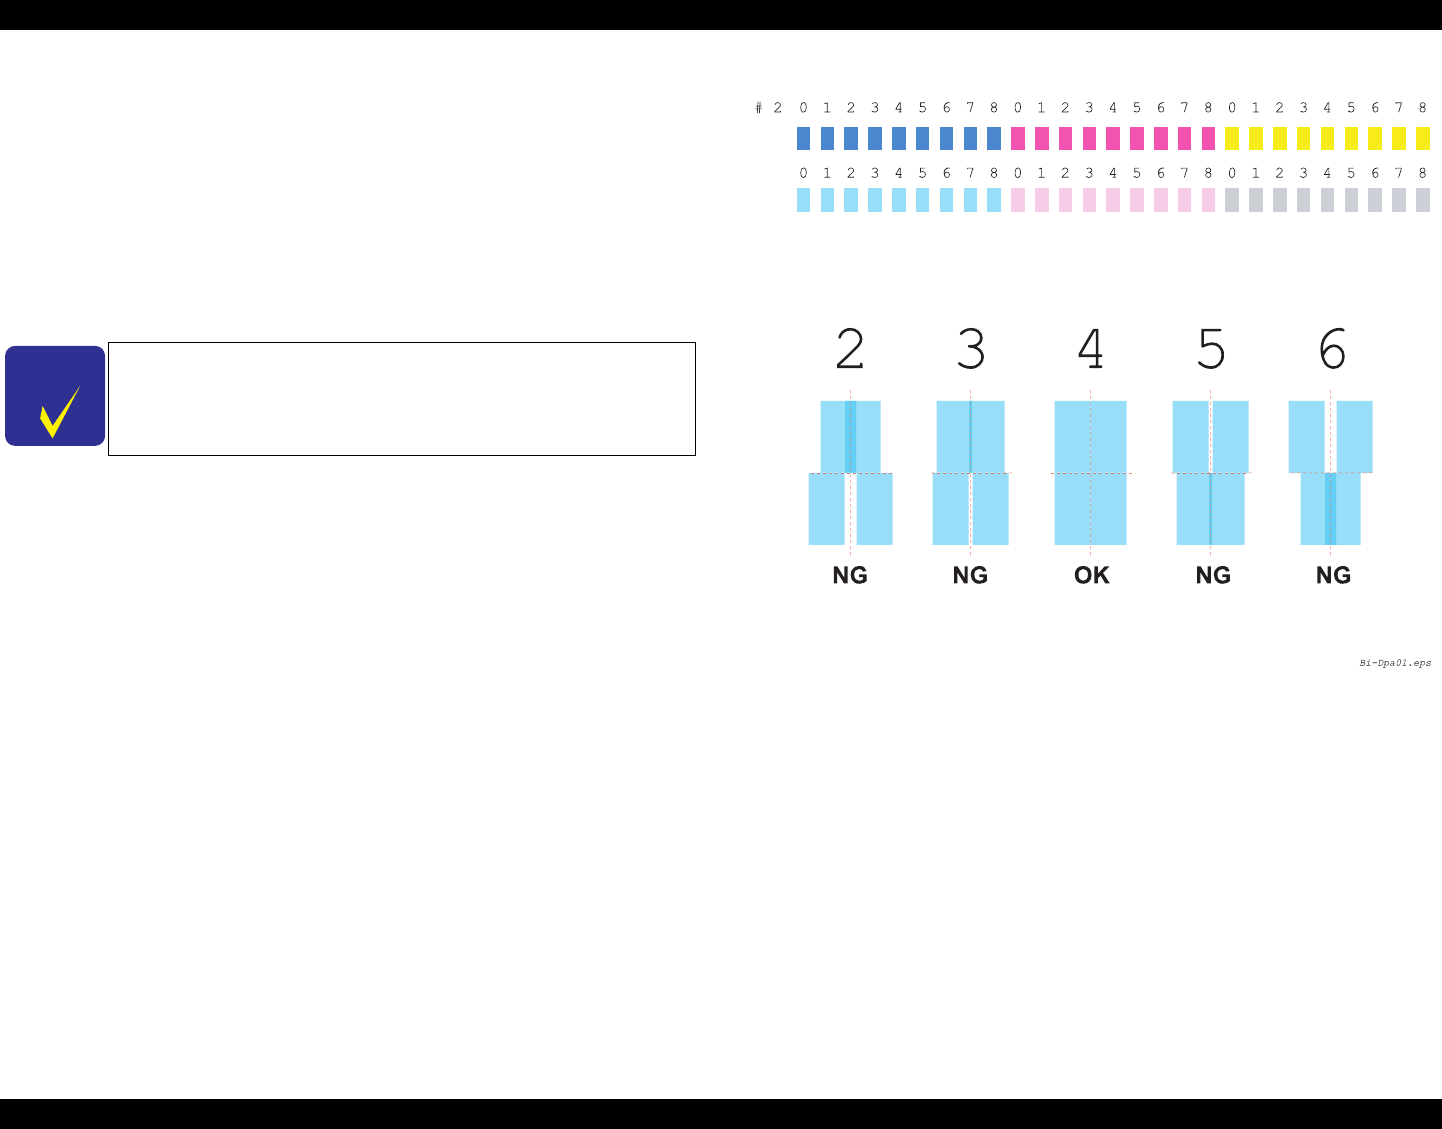Choose the aligned pattern under number 4
The height and width of the screenshot is (1129, 1442).
point(1090,473)
